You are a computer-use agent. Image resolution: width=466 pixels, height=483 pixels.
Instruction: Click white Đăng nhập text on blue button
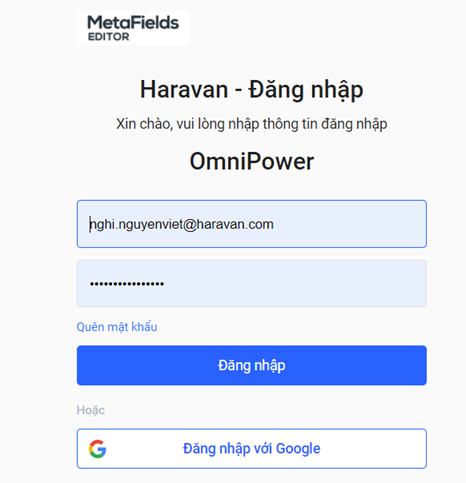click(x=252, y=366)
